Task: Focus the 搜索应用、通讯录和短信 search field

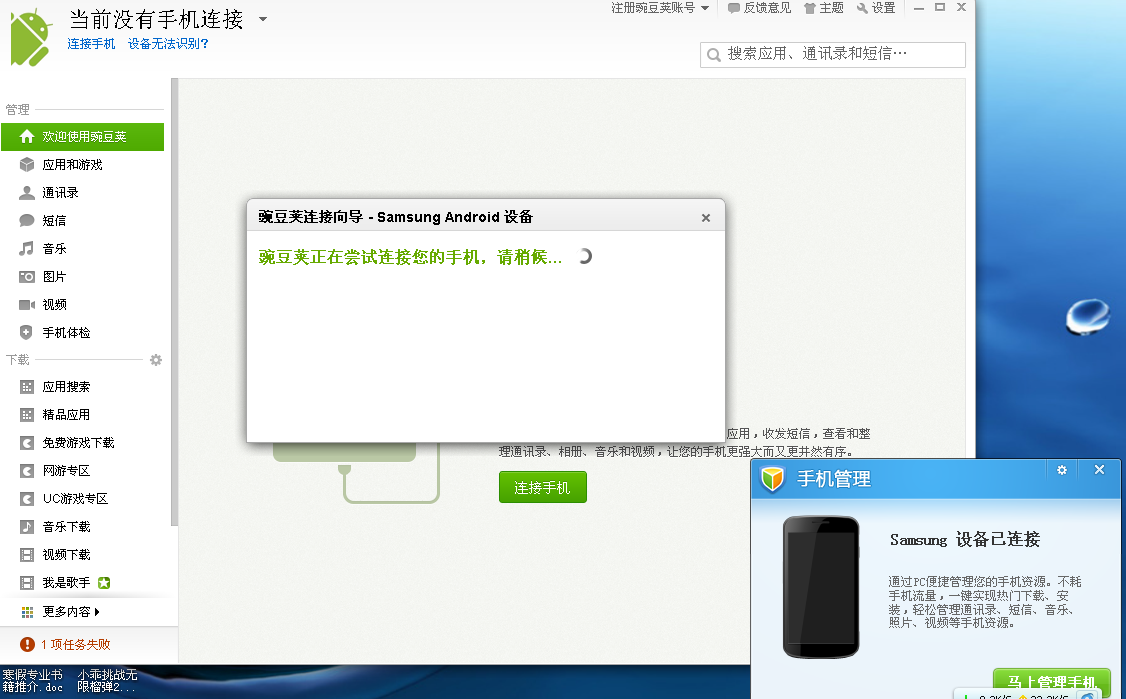Action: 832,55
